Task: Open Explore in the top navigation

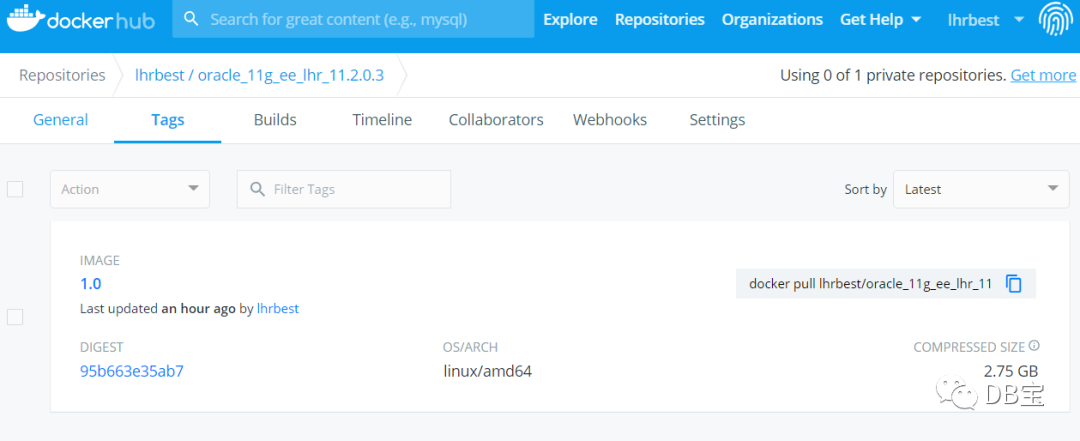Action: click(570, 19)
